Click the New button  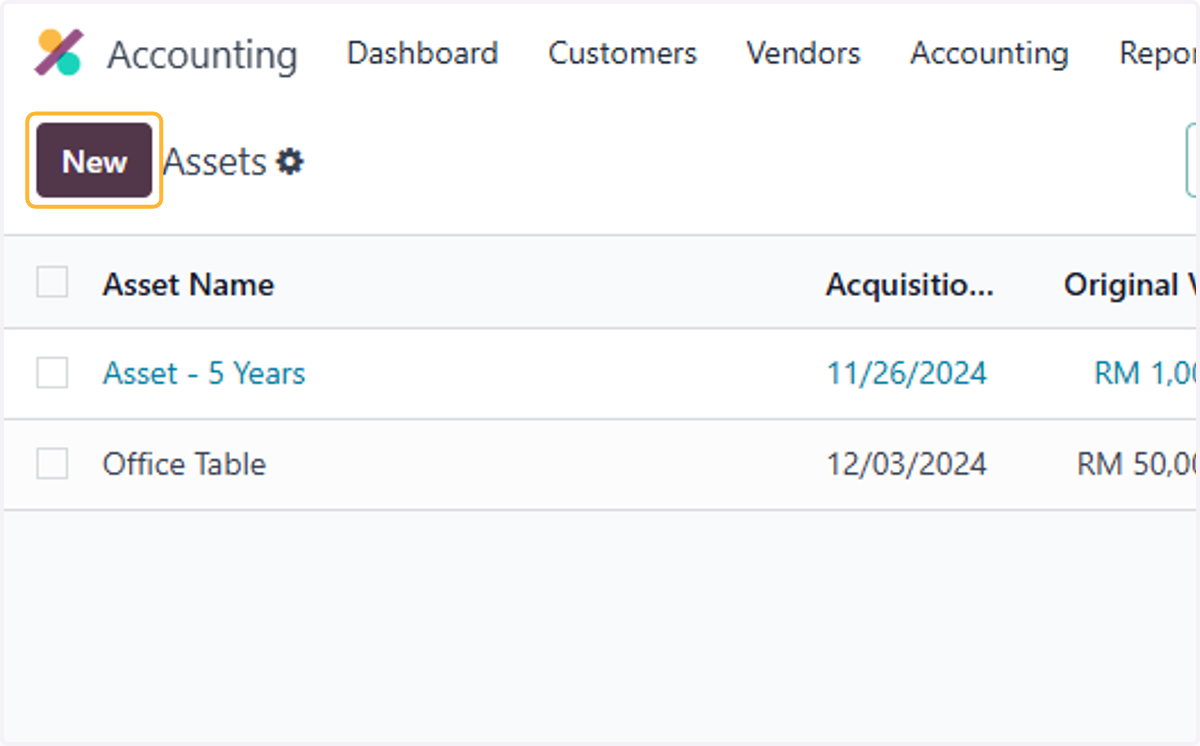tap(94, 161)
